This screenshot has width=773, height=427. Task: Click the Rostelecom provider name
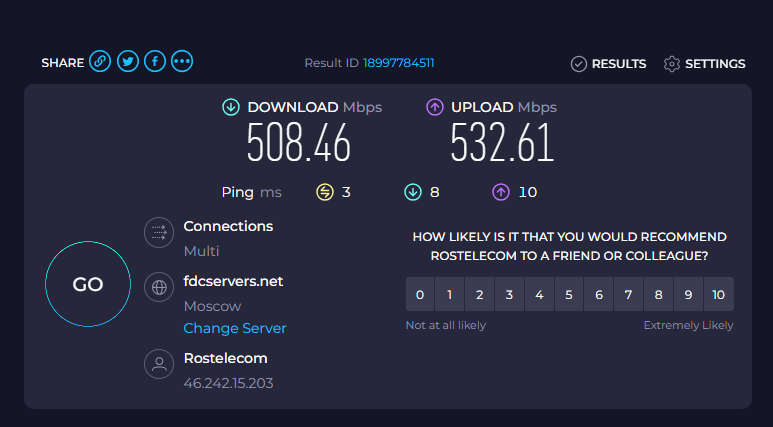click(x=225, y=358)
